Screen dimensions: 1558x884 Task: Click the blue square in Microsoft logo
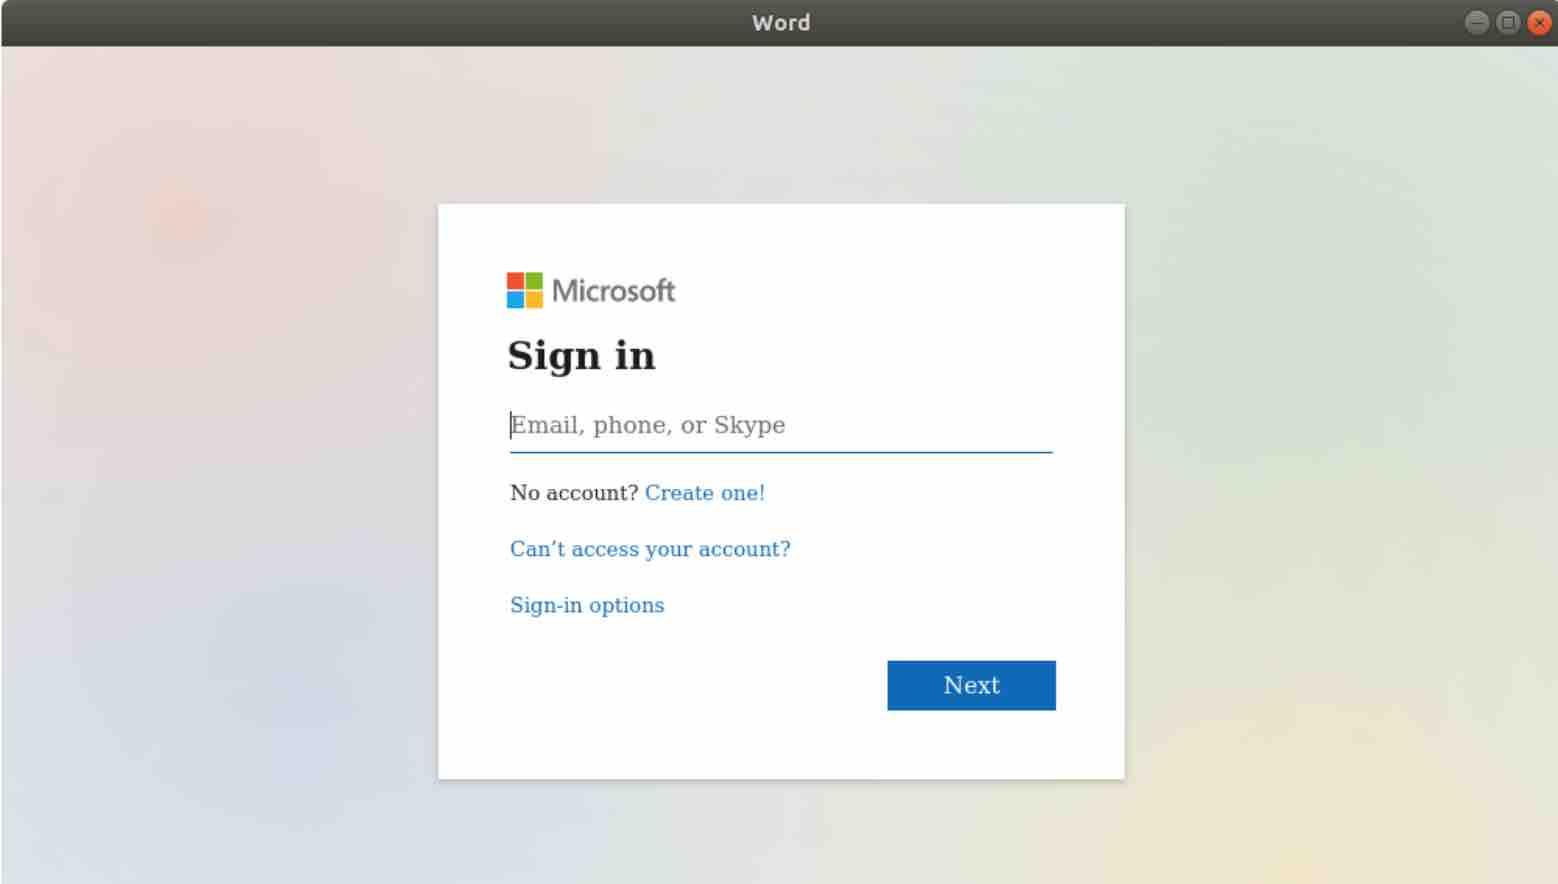pyautogui.click(x=515, y=299)
